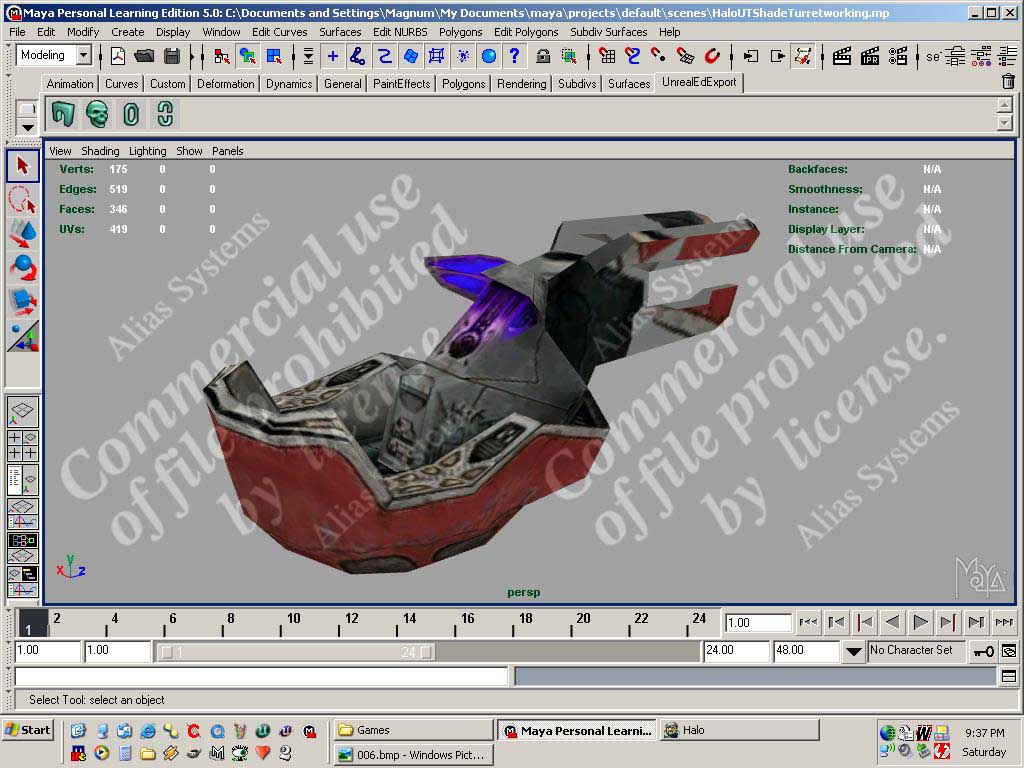
Task: Toggle the joints selection mask icon
Action: coord(357,56)
